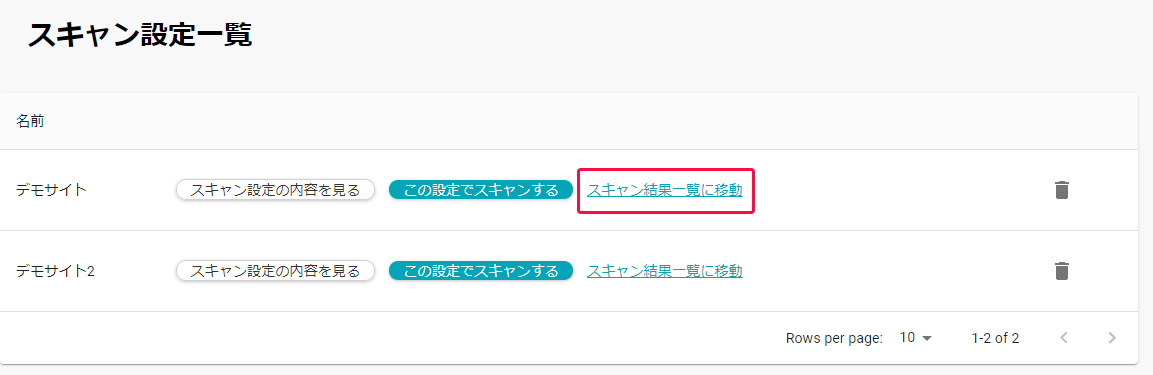The image size is (1153, 375).
Task: Delete the デモサイト2 scan setting
Action: coord(1061,271)
